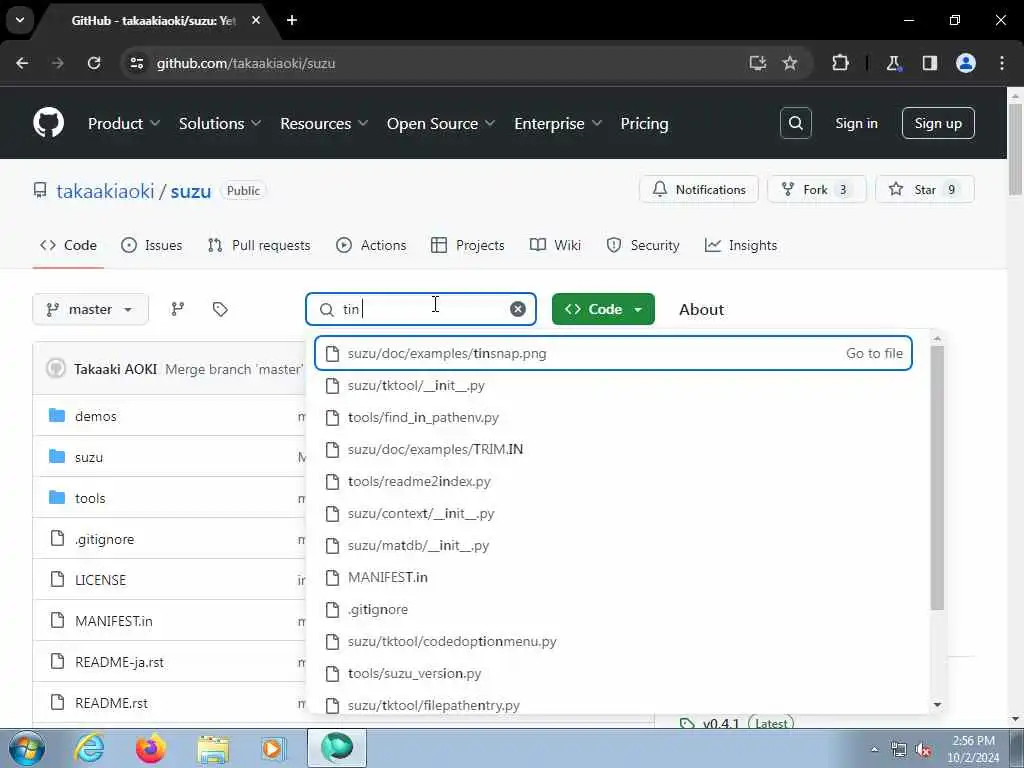The image size is (1024, 768).
Task: Open the LICENSE file
Action: click(x=100, y=580)
